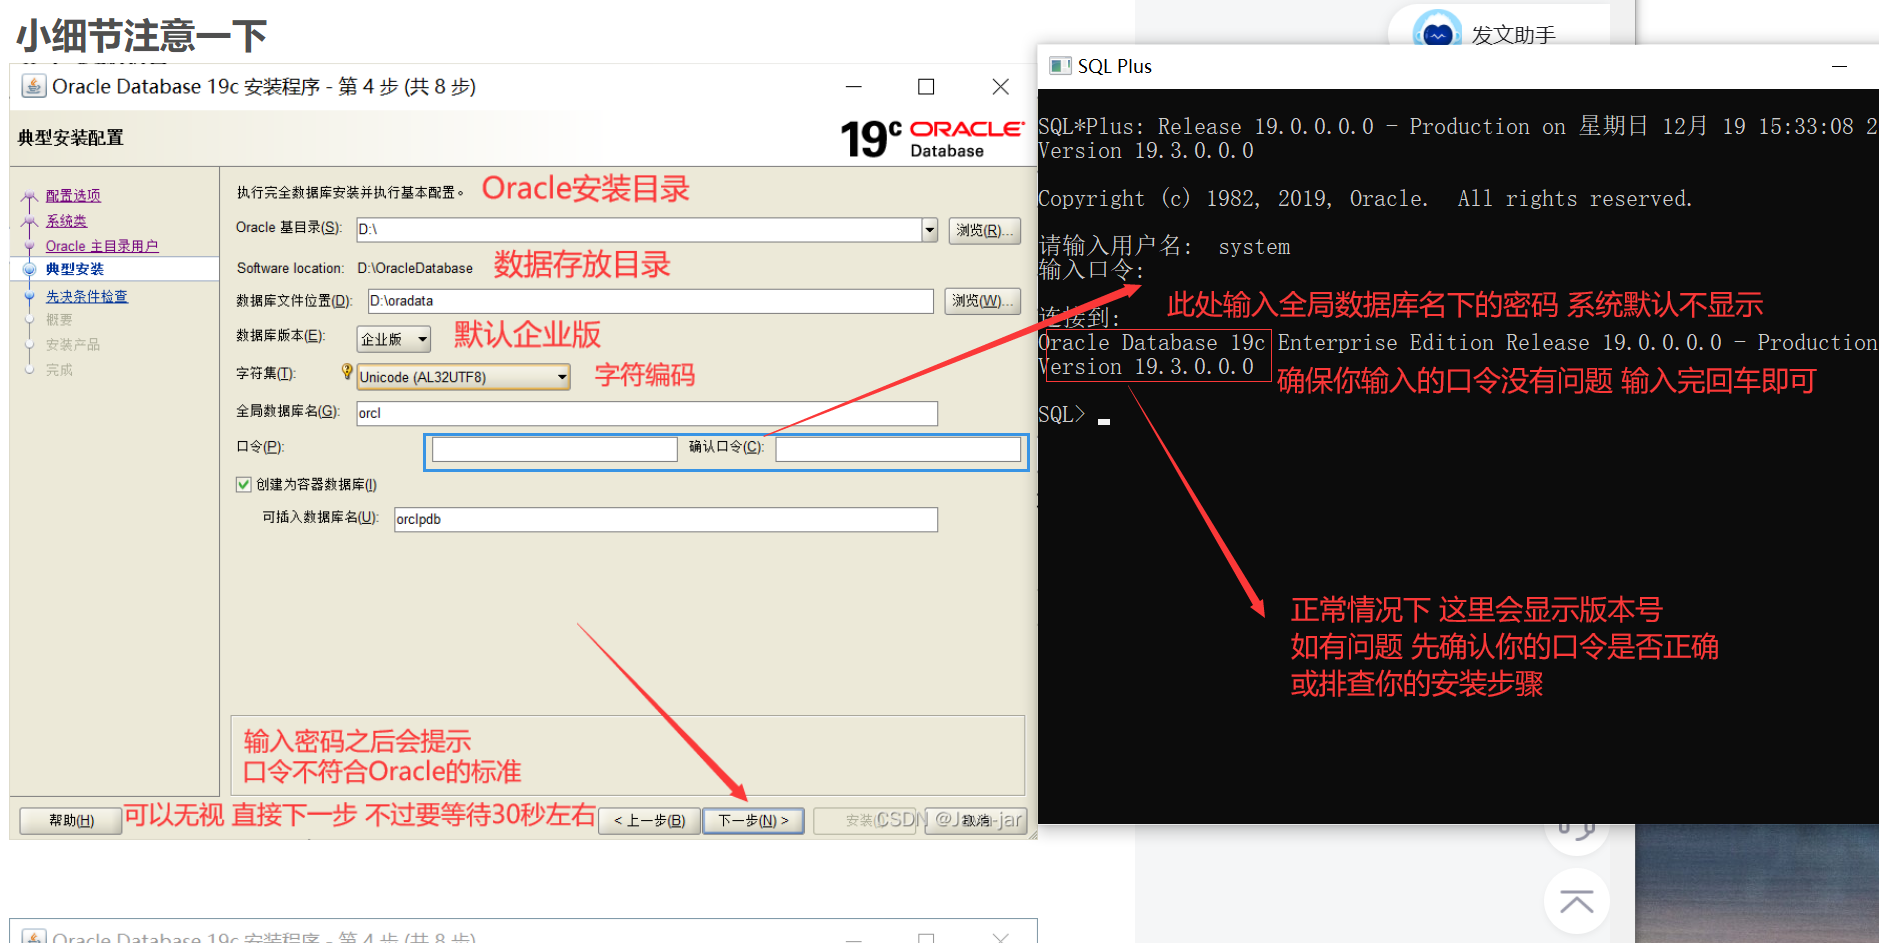Click the SQL Plus console icon in title bar
Image resolution: width=1879 pixels, height=943 pixels.
click(1060, 66)
